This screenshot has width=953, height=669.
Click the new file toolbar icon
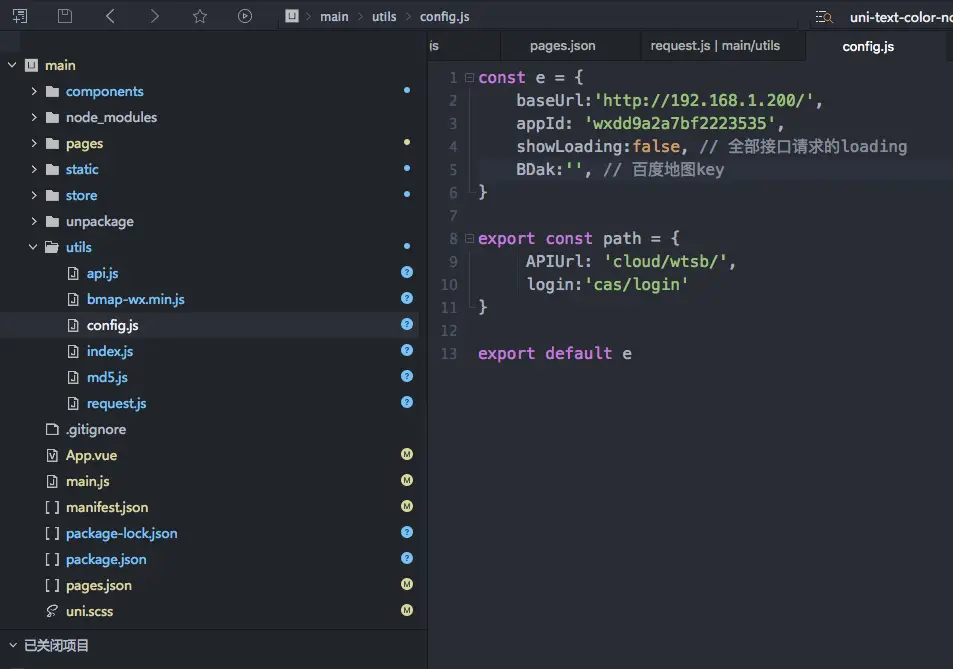pyautogui.click(x=20, y=16)
